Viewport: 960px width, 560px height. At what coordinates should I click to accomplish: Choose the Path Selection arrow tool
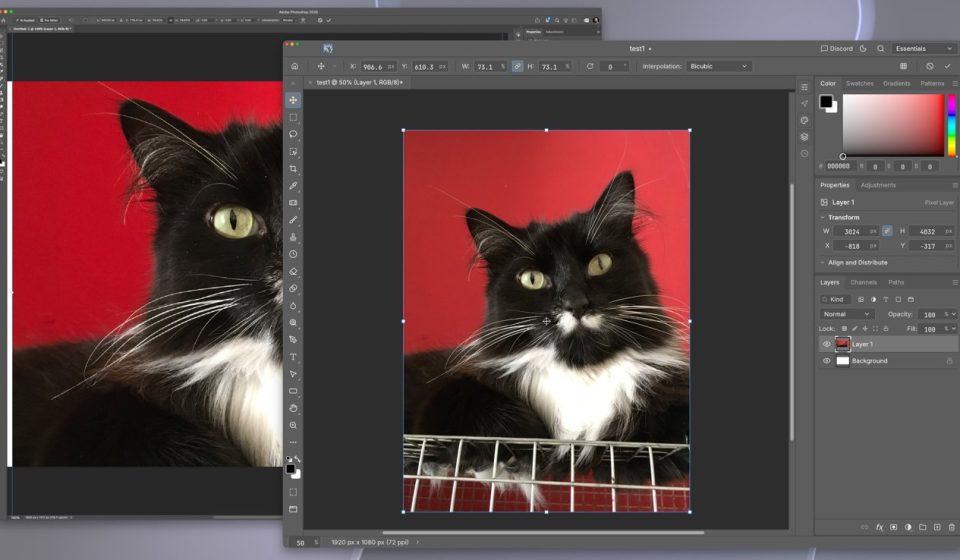293,374
